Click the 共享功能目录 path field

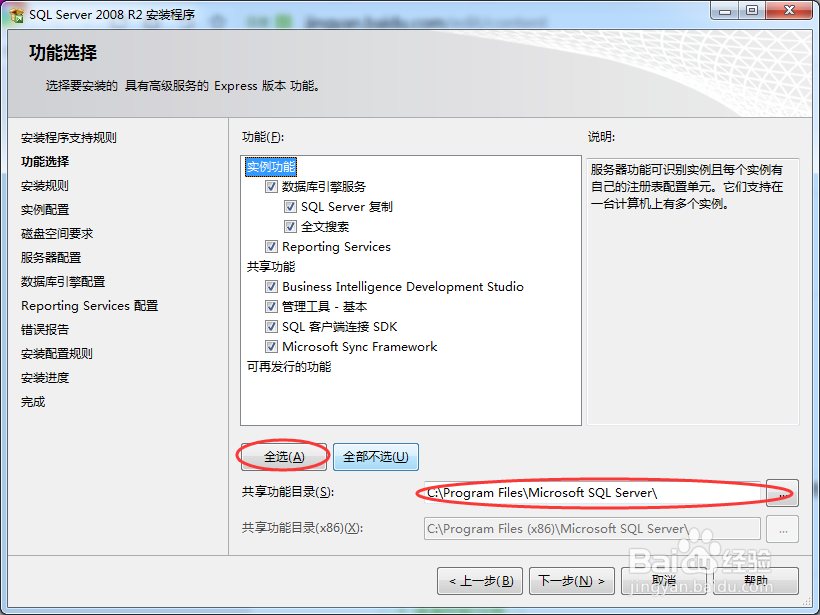592,493
